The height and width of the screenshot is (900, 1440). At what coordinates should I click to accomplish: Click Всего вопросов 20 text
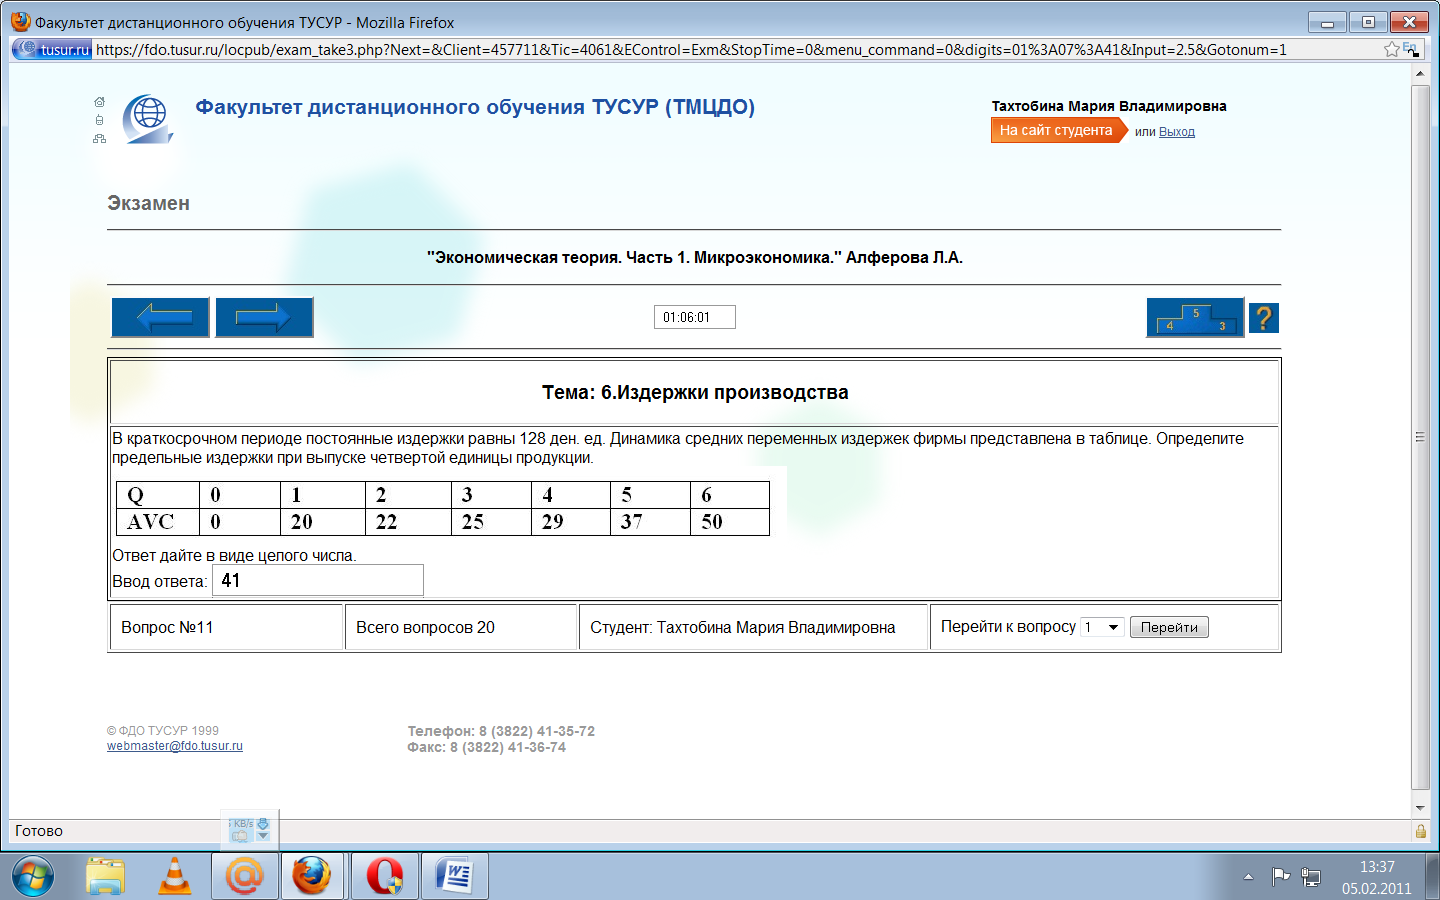(x=425, y=627)
